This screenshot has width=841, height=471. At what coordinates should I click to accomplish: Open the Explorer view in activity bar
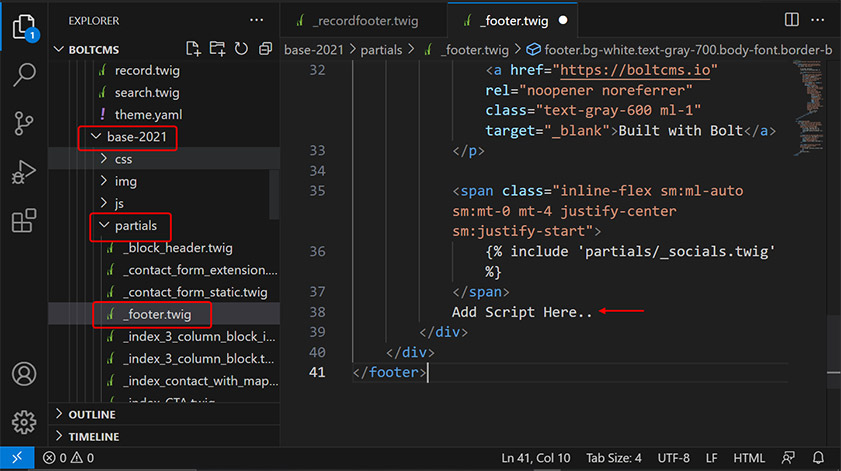pos(24,27)
